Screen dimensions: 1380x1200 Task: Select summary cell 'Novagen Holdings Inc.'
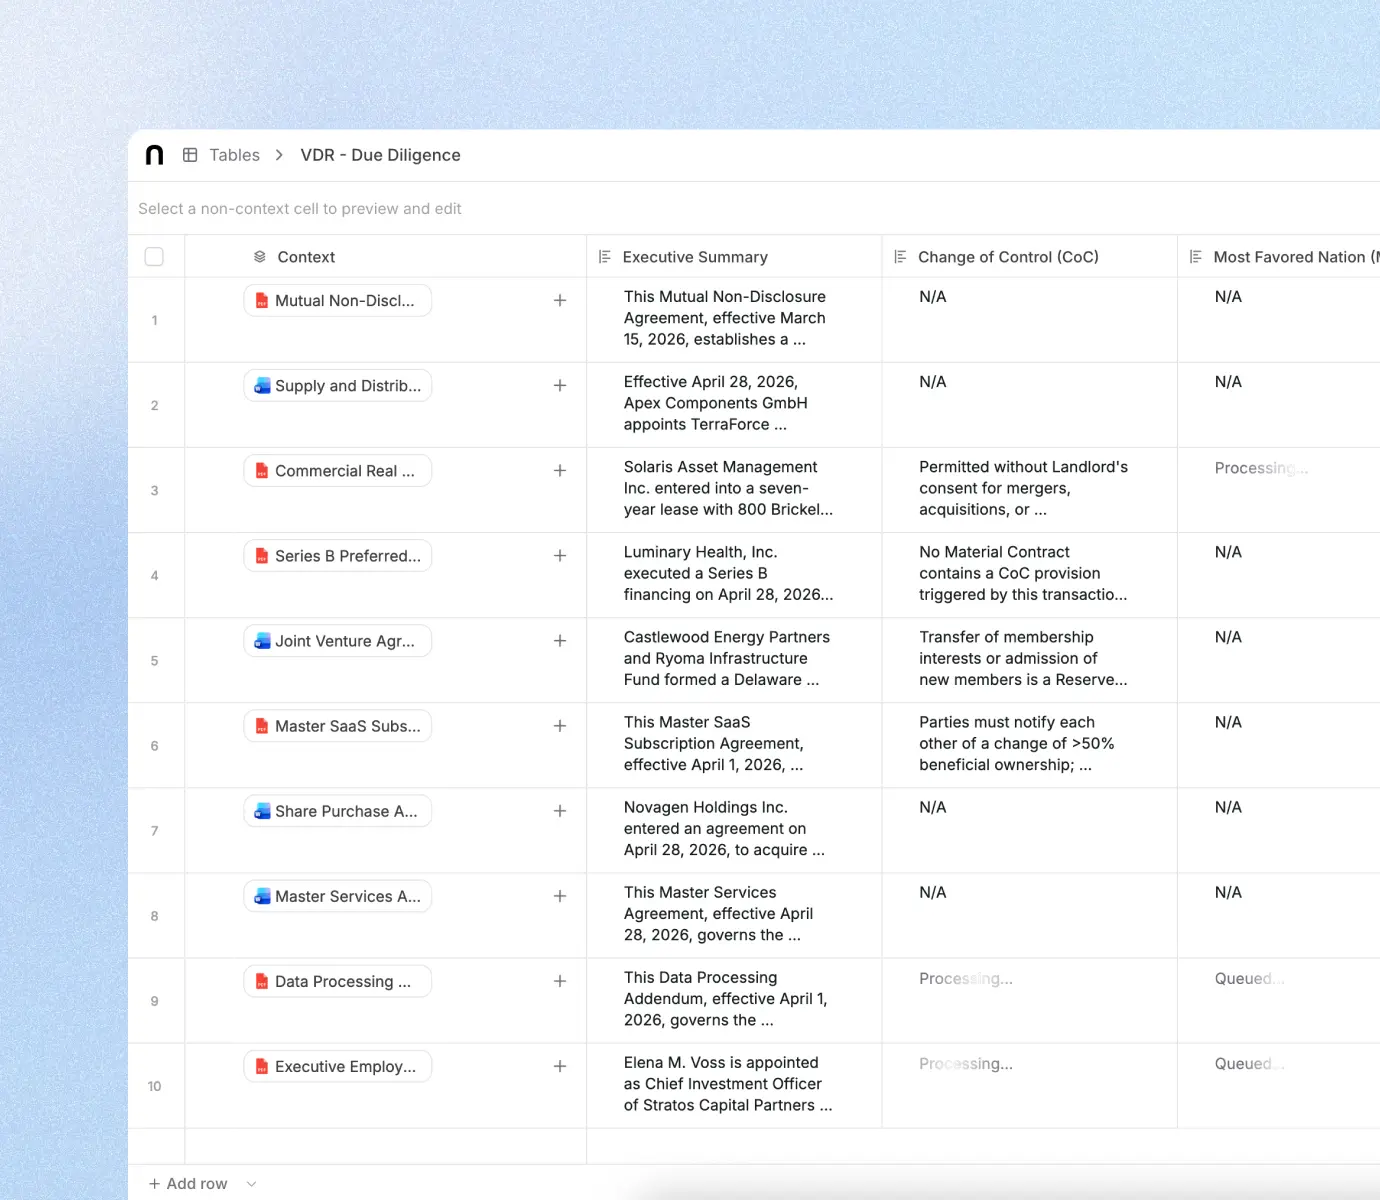pyautogui.click(x=734, y=829)
